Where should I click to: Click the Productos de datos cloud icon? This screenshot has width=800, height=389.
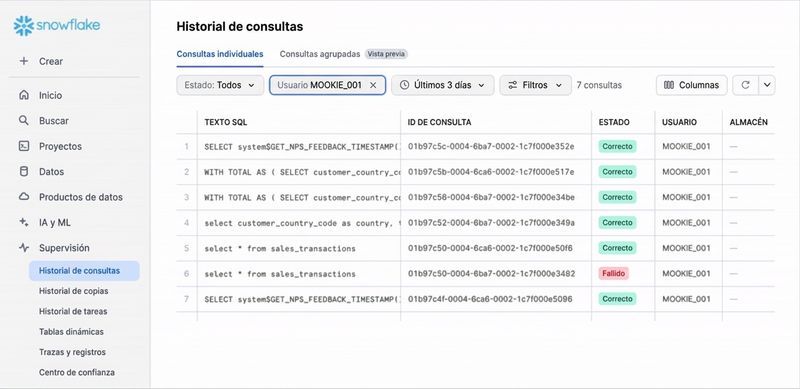[x=23, y=197]
